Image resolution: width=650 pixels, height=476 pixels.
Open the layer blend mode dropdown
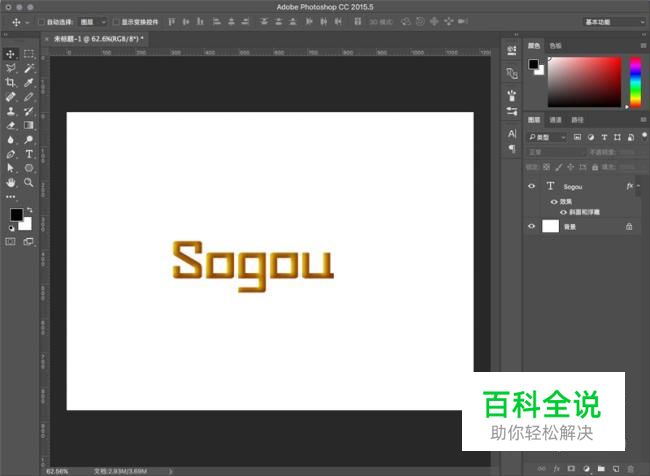(x=556, y=152)
